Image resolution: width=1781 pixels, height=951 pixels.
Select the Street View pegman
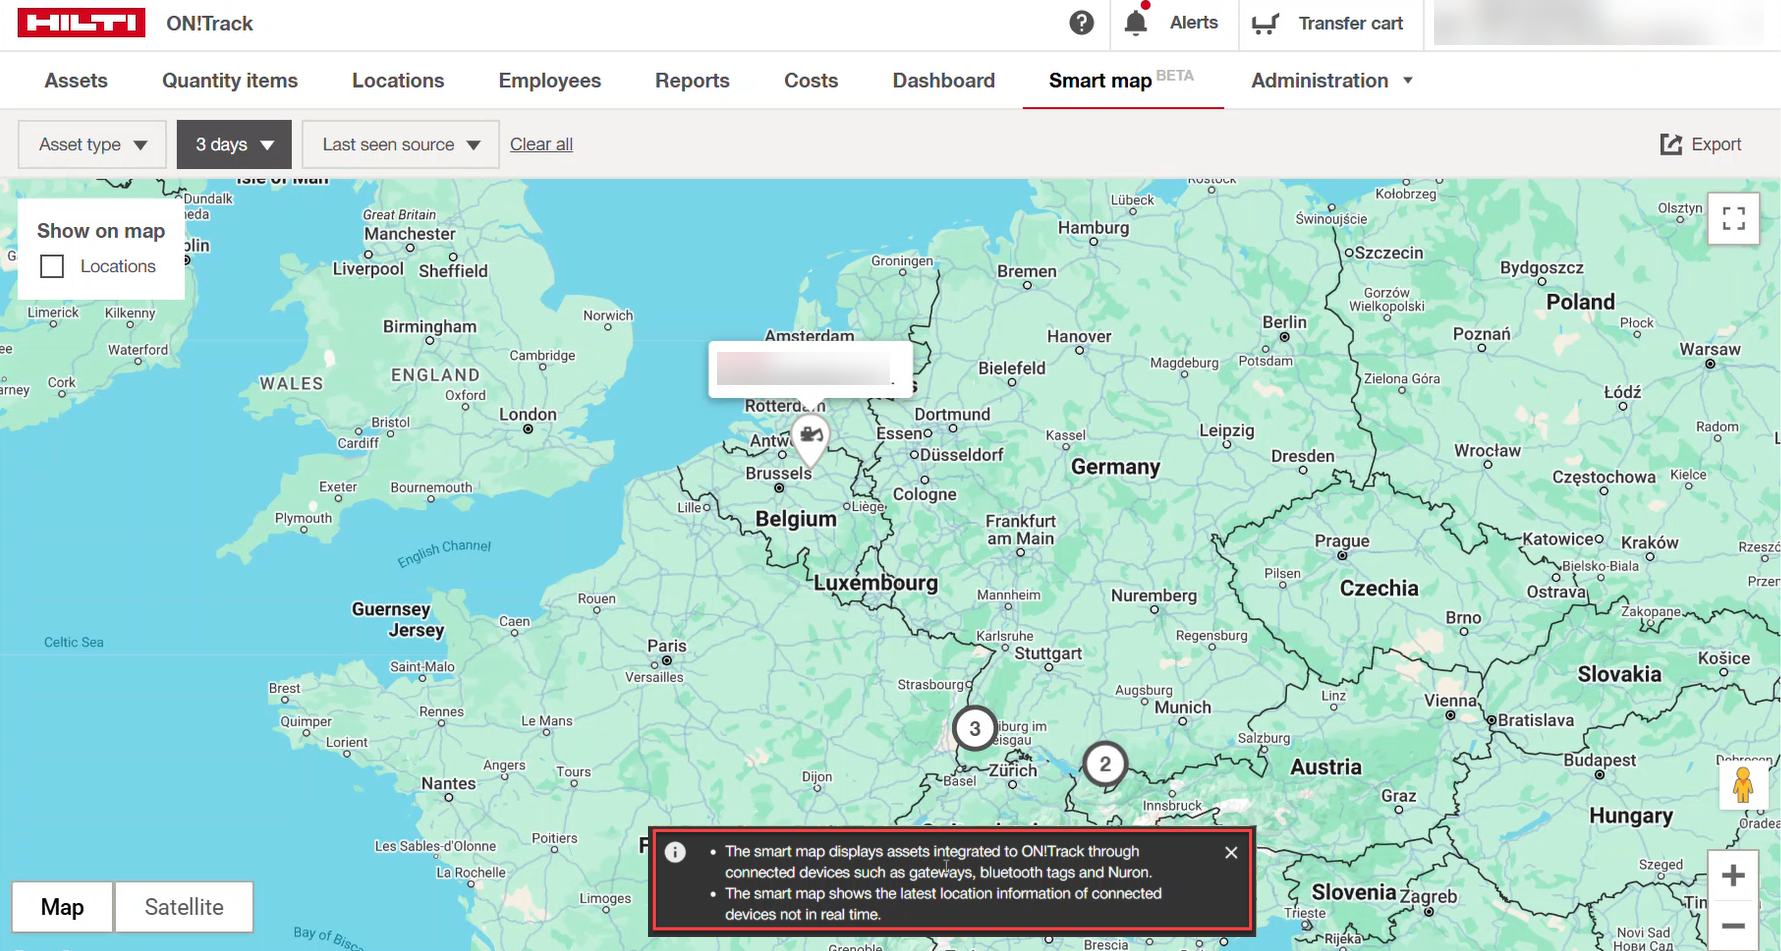coord(1743,785)
